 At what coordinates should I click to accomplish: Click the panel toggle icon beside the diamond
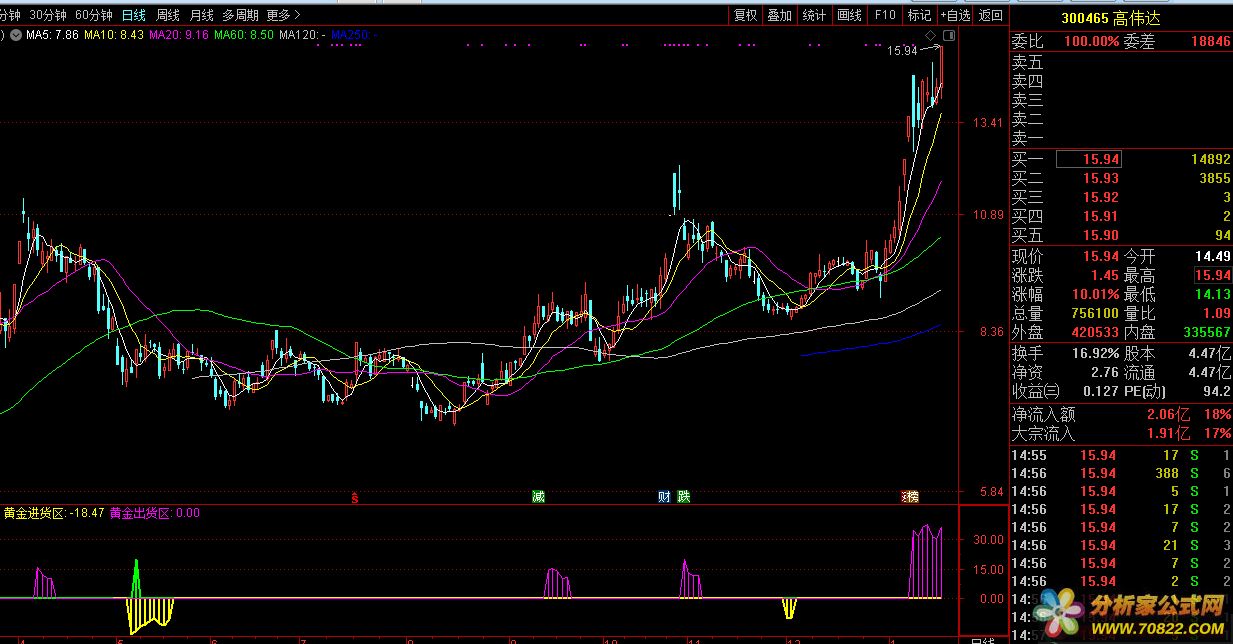948,35
